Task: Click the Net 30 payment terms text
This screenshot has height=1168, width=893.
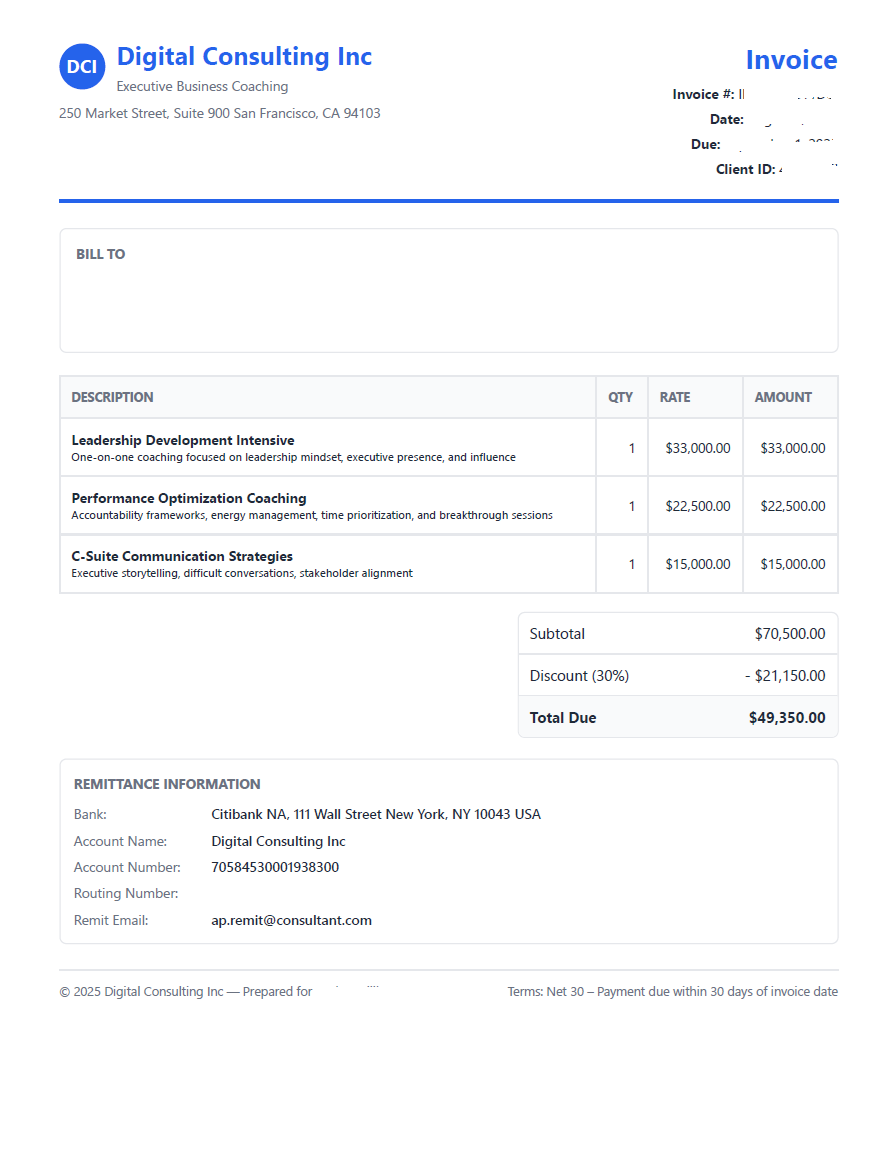Action: pyautogui.click(x=672, y=992)
